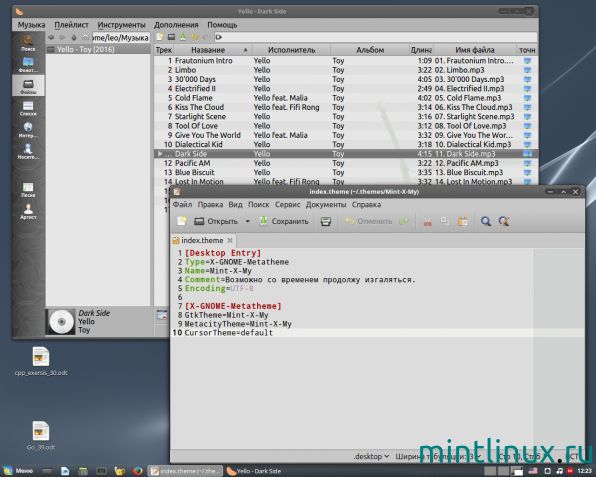Close the index.theme tab with its x

[x=230, y=240]
